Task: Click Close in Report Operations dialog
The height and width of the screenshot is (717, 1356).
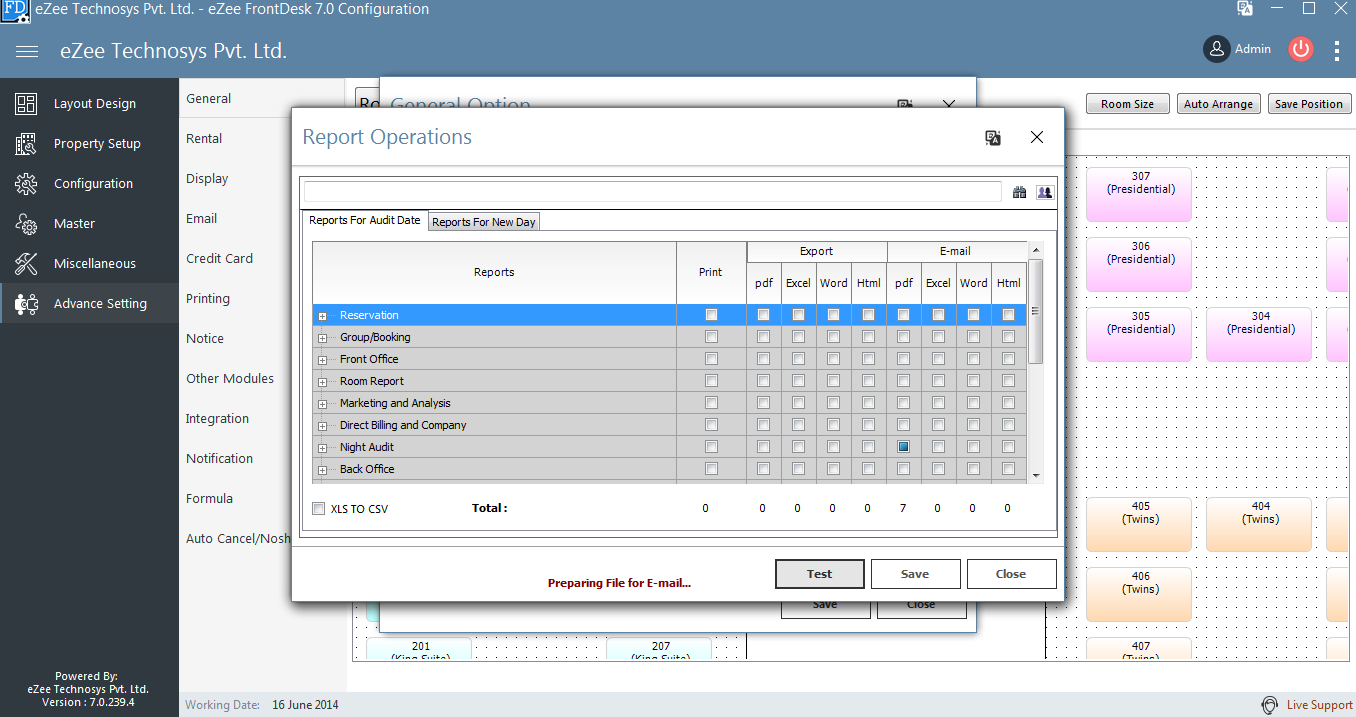Action: 1011,574
